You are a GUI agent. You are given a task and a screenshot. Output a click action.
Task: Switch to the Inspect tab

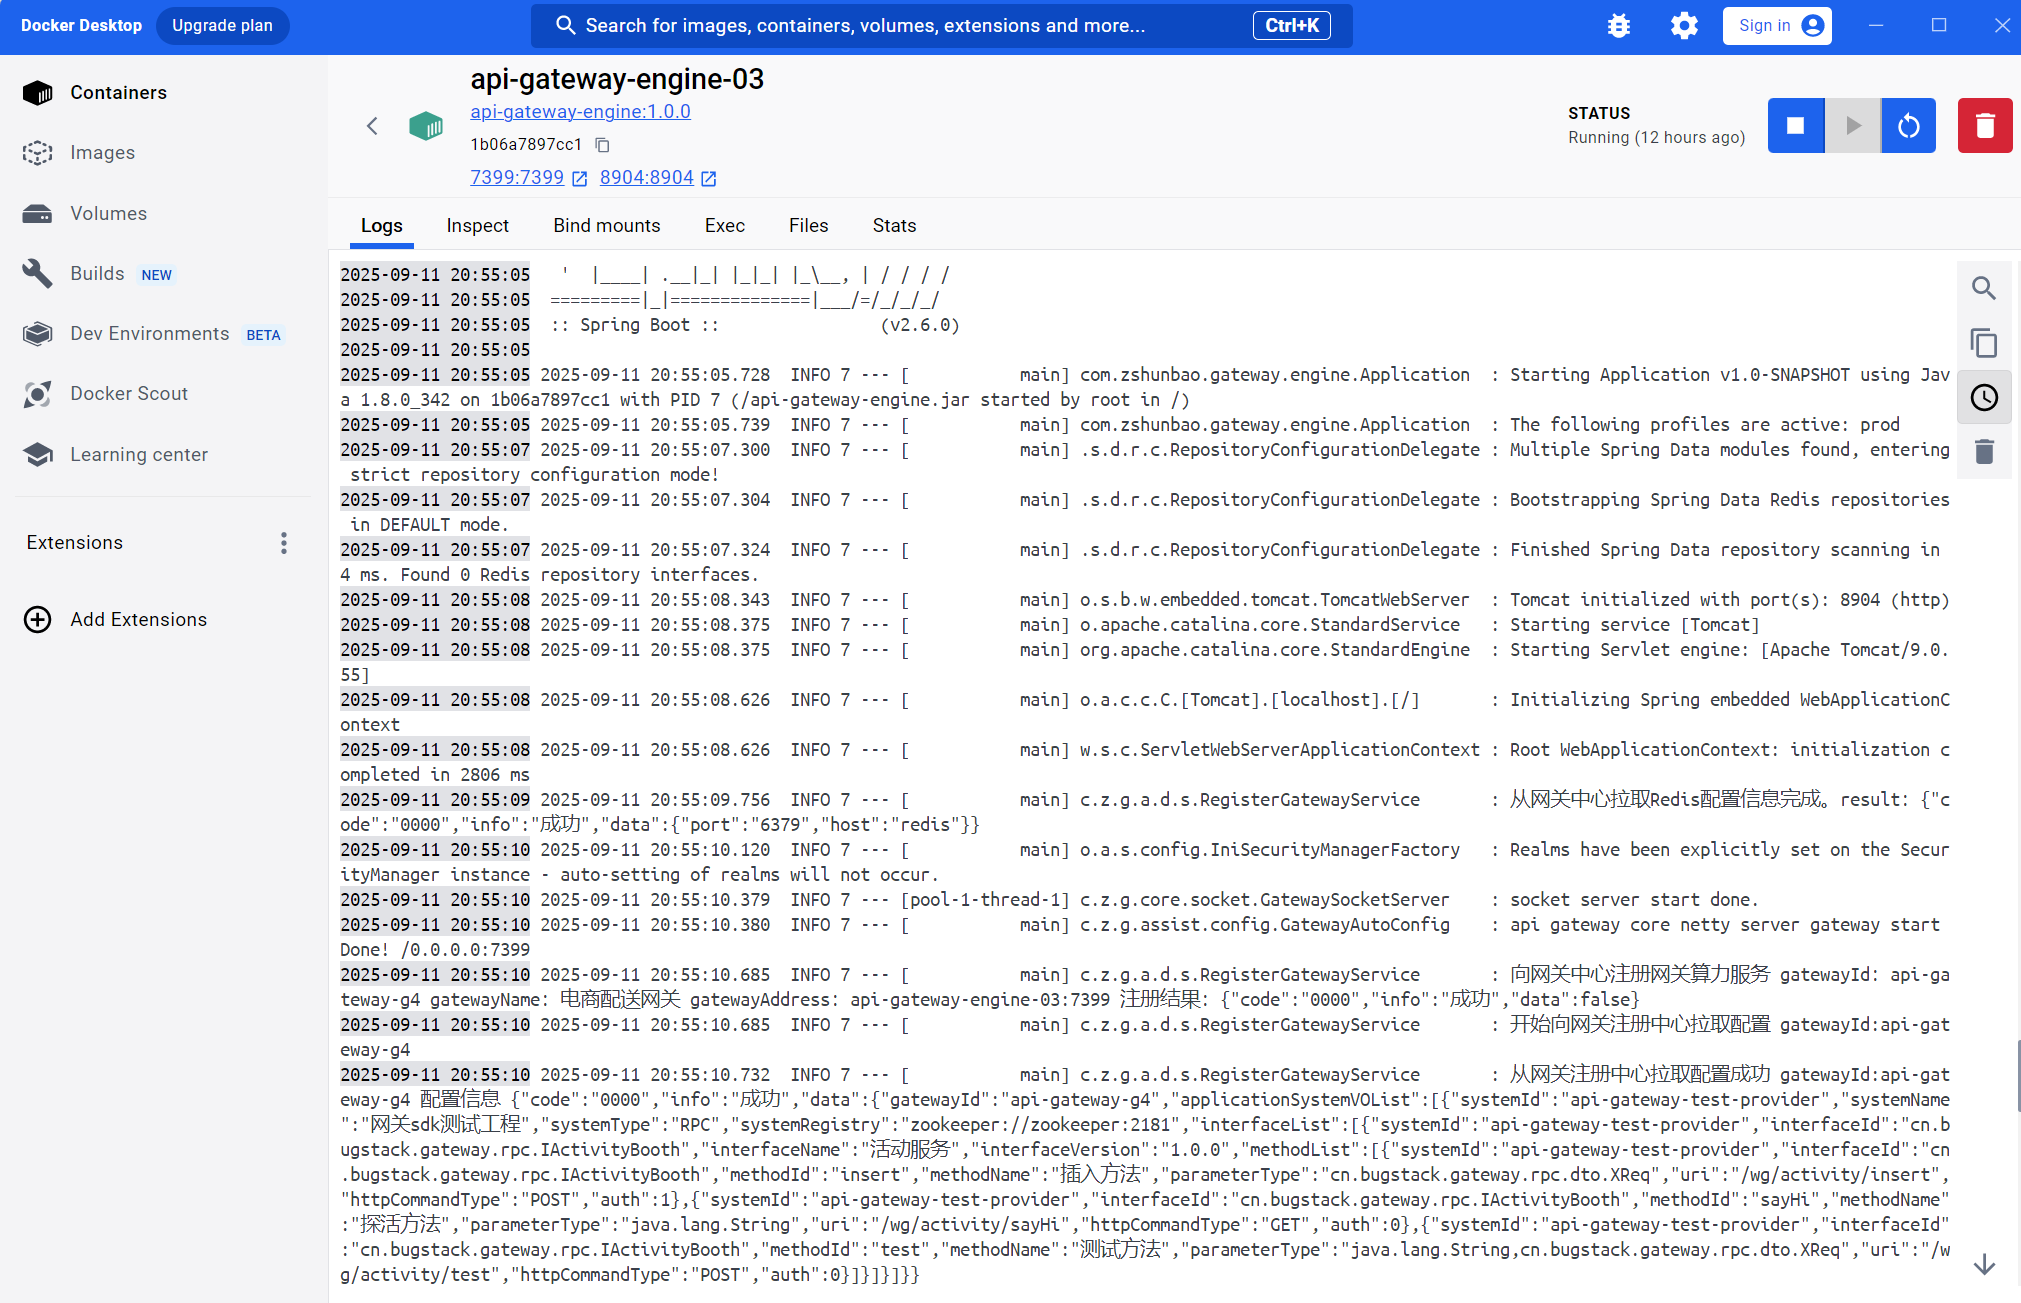click(477, 226)
